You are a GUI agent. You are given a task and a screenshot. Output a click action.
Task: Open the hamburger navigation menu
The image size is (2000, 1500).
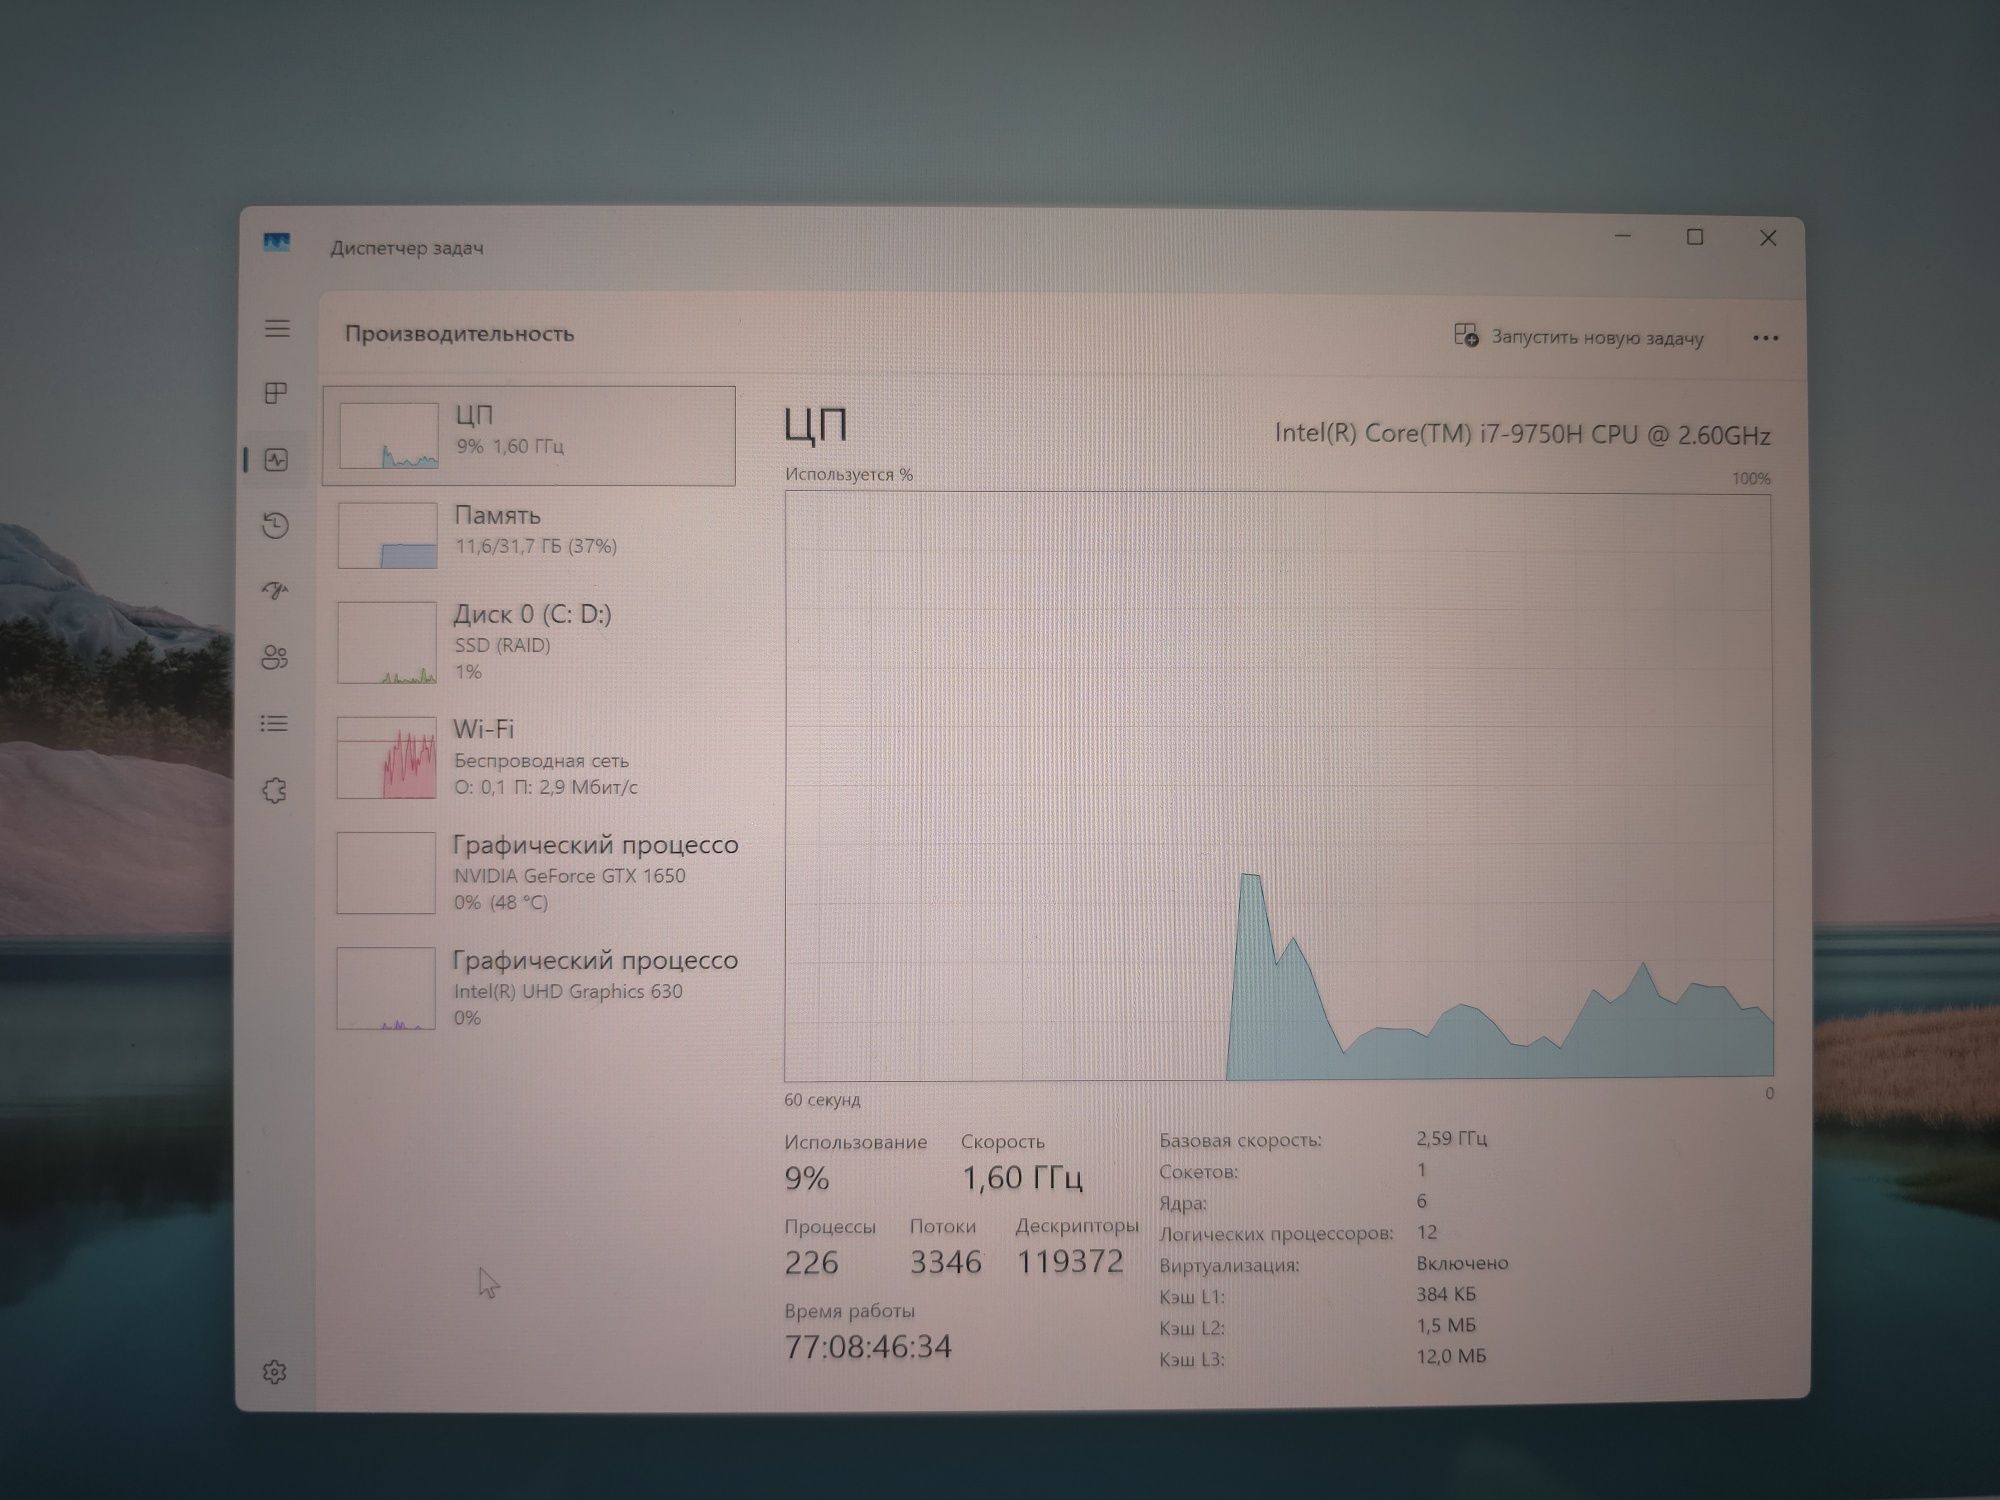pyautogui.click(x=277, y=329)
